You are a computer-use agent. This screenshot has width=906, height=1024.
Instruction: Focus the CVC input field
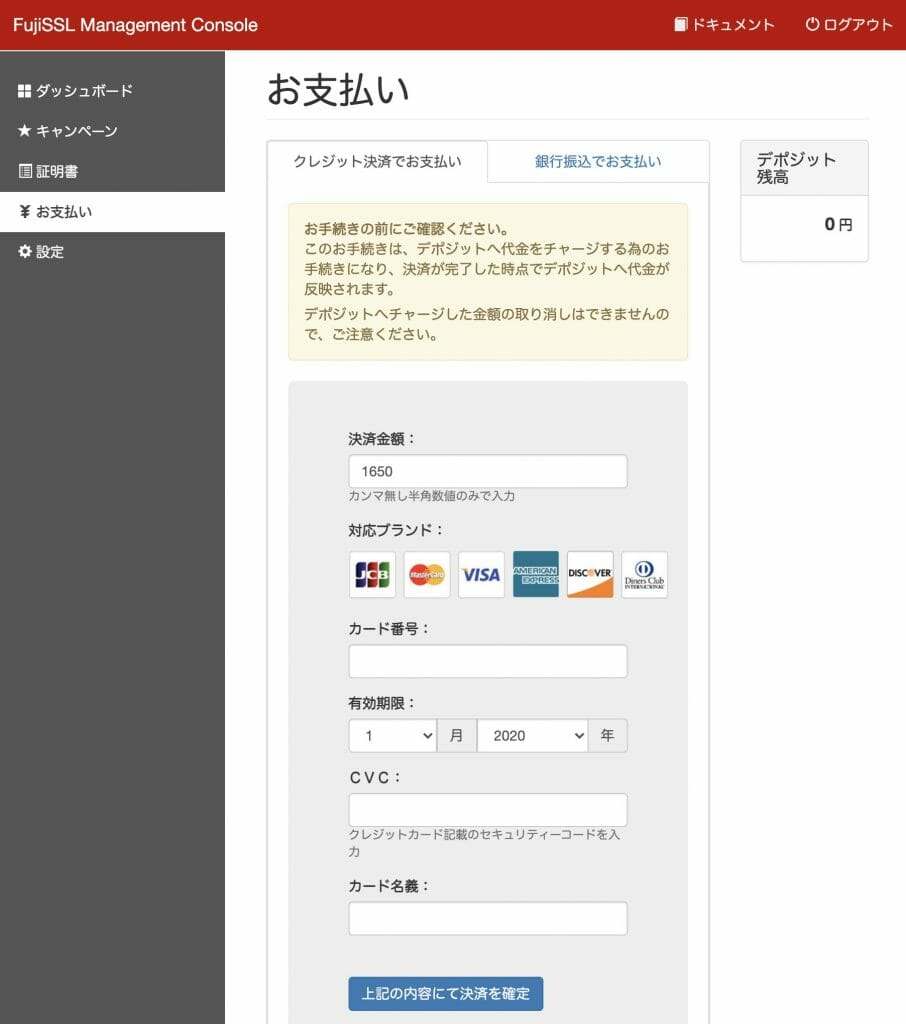[488, 810]
